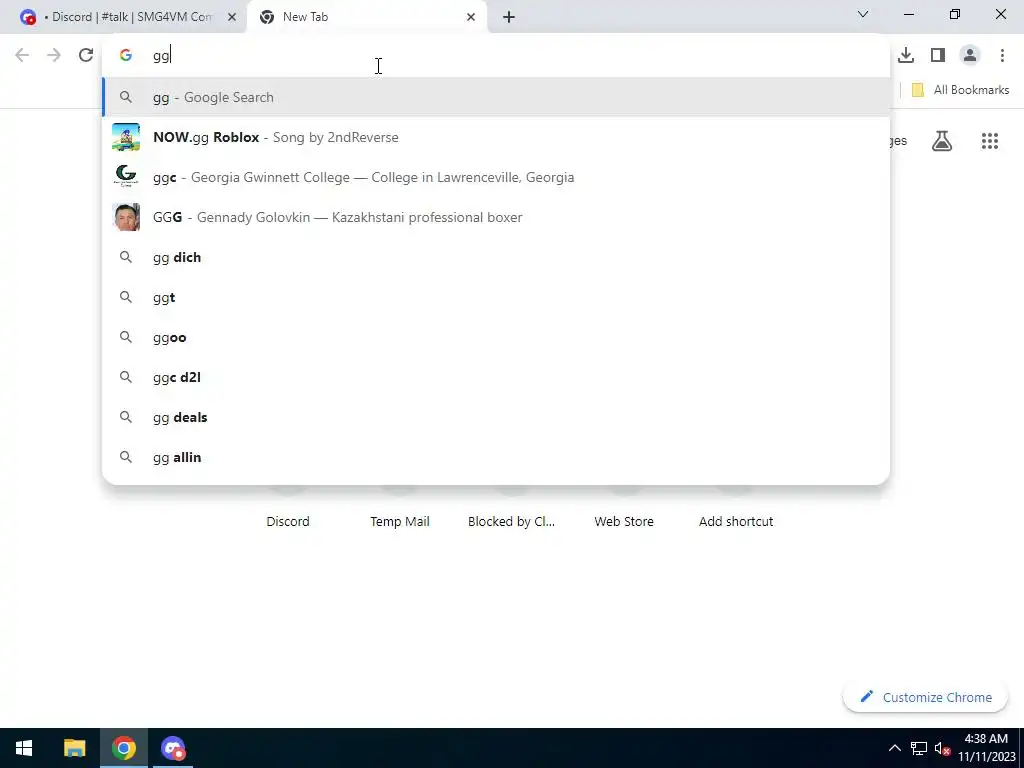Select the New Tab tab
The image size is (1024, 768).
[x=366, y=17]
